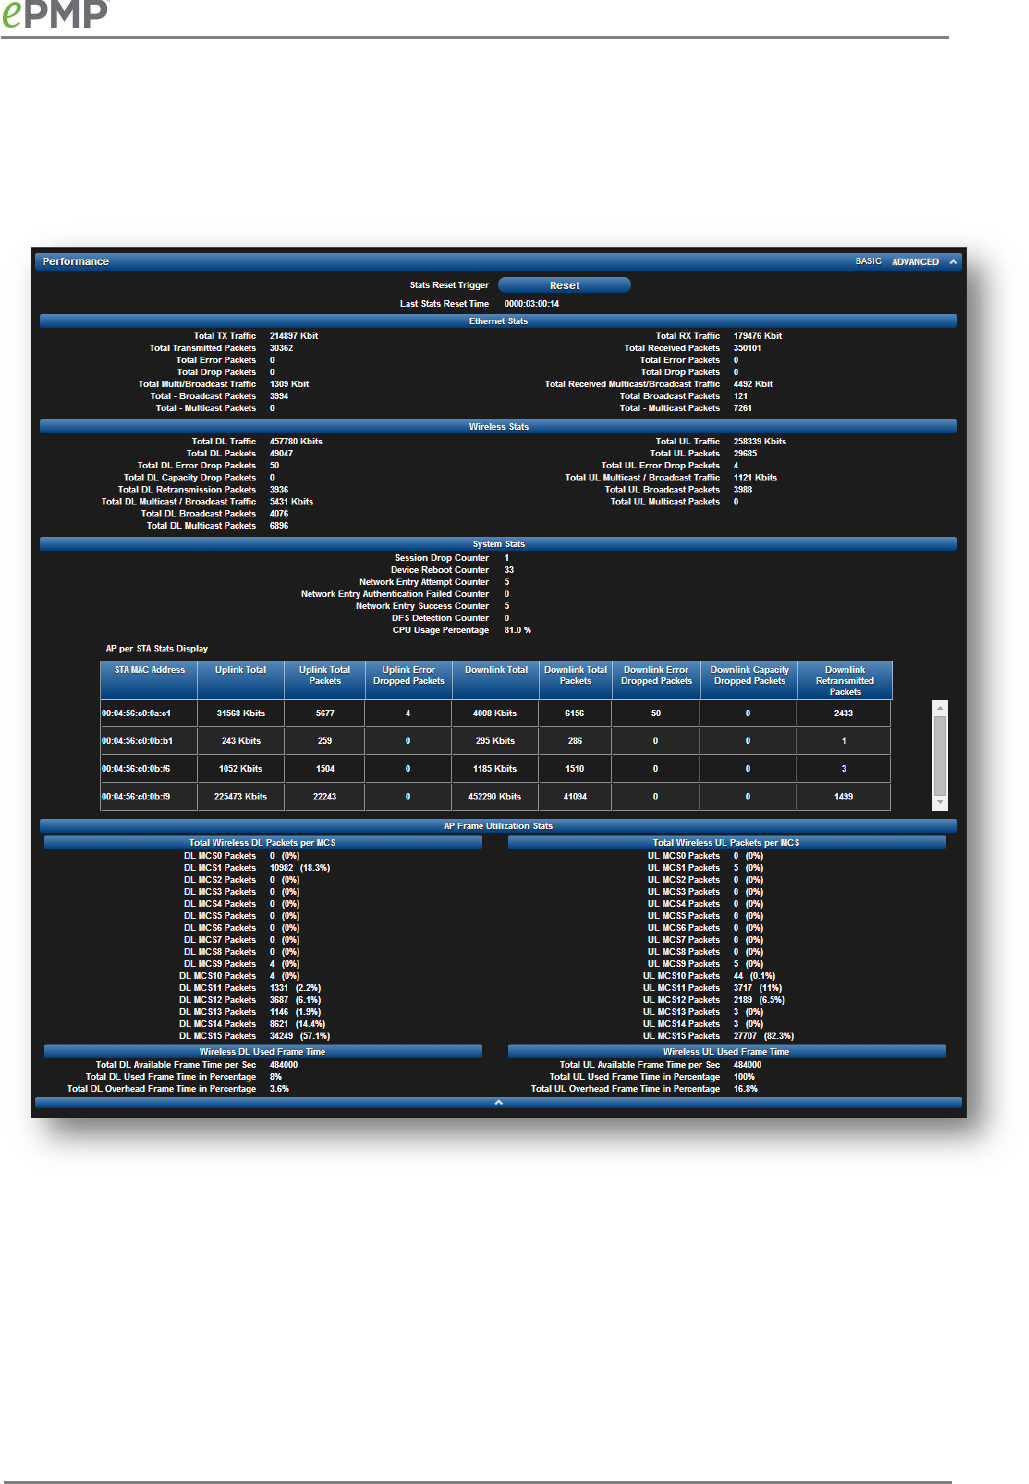This screenshot has width=1029, height=1484.
Task: Collapse the Performance panel with top chevron
Action: coord(953,262)
